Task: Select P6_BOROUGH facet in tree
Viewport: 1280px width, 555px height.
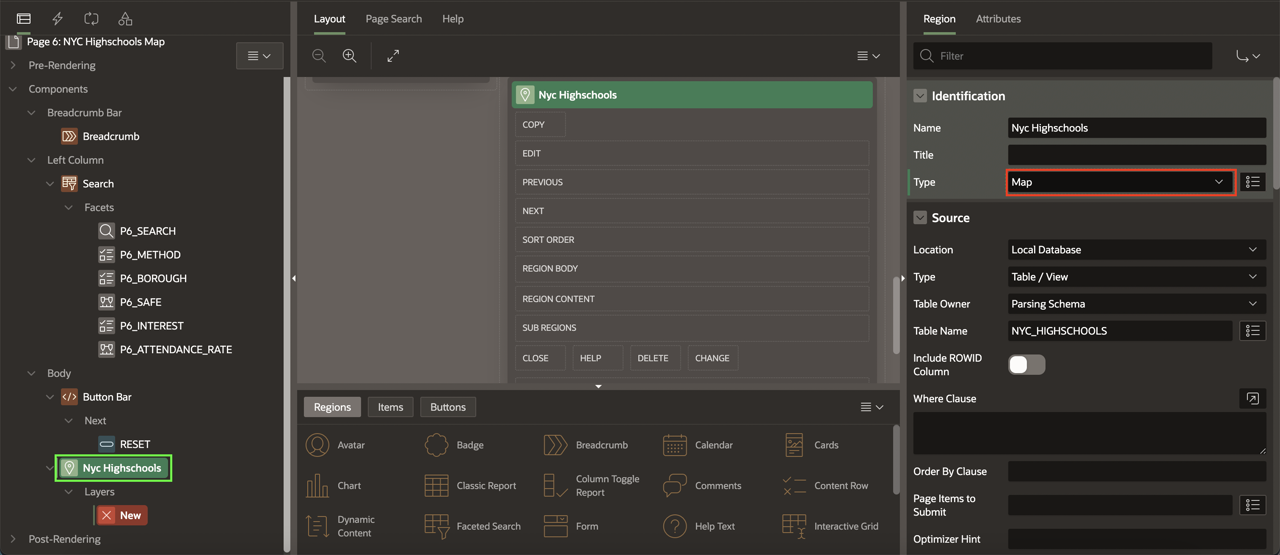Action: [153, 278]
